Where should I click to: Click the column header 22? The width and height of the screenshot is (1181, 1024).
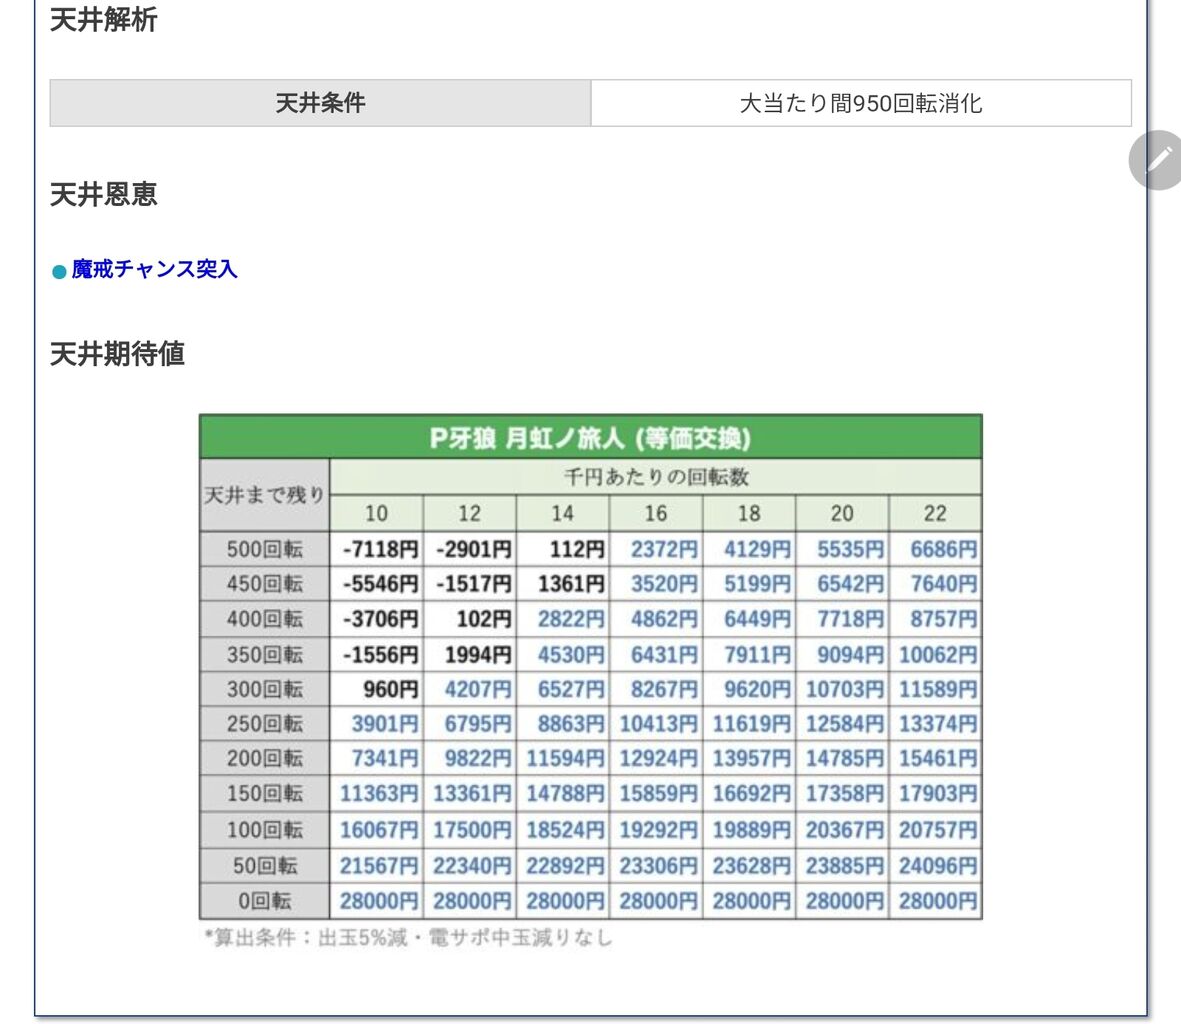(x=935, y=513)
